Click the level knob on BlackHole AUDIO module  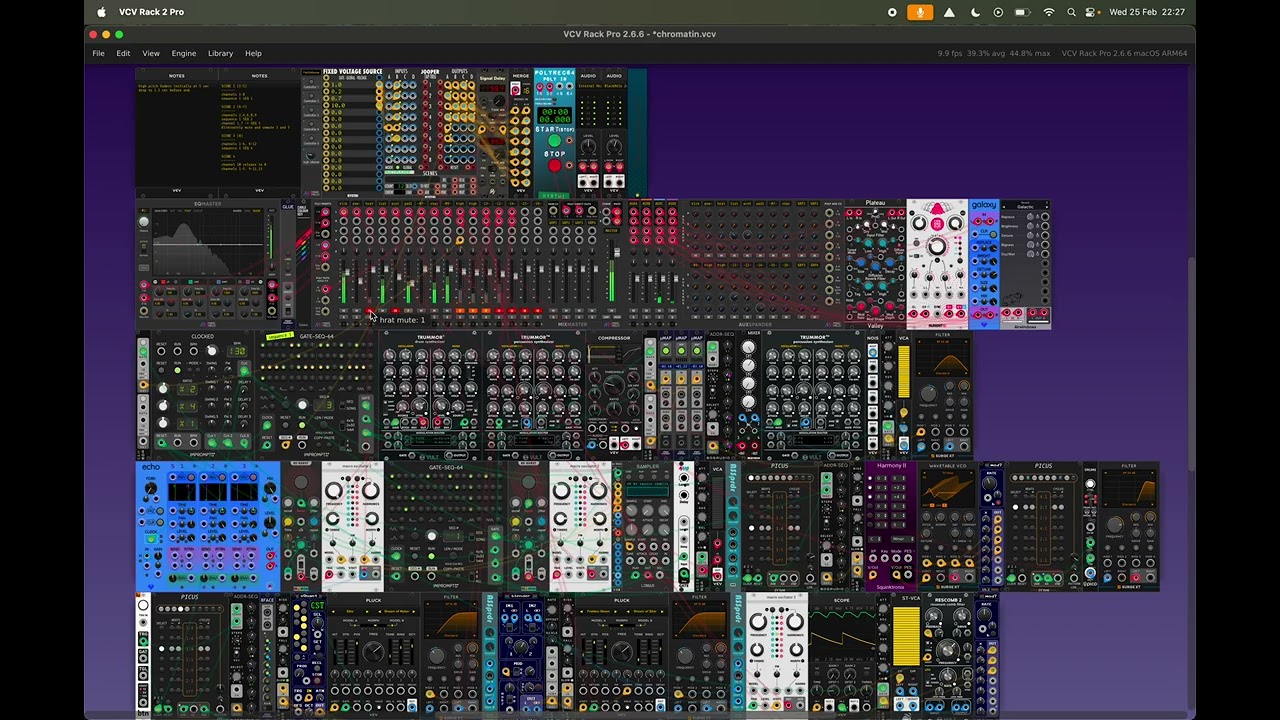(614, 146)
